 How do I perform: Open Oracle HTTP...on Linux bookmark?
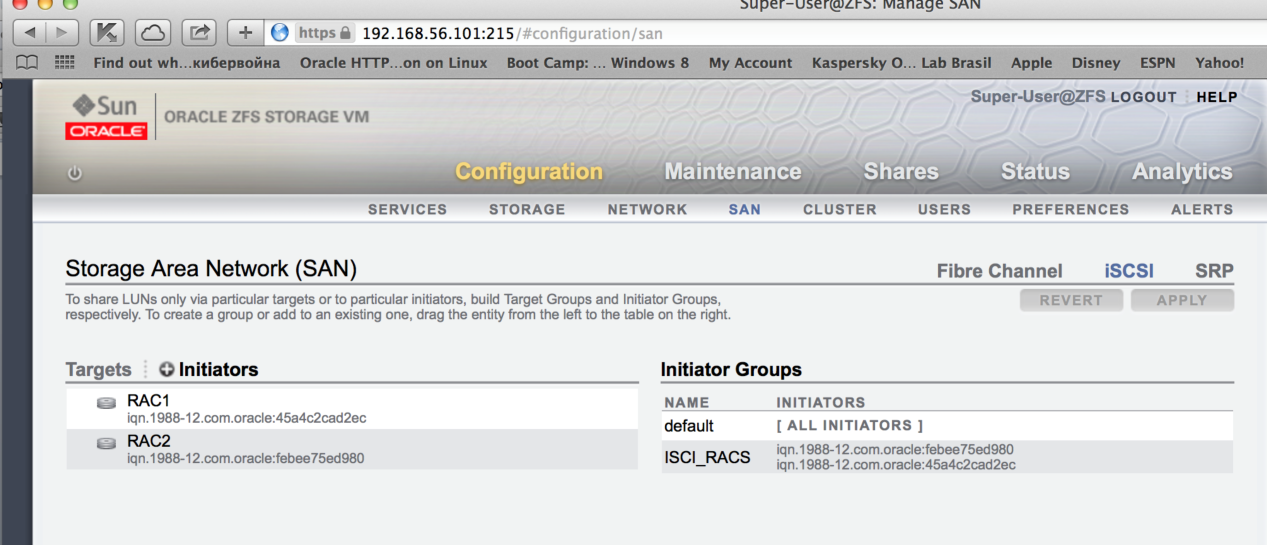(x=394, y=62)
